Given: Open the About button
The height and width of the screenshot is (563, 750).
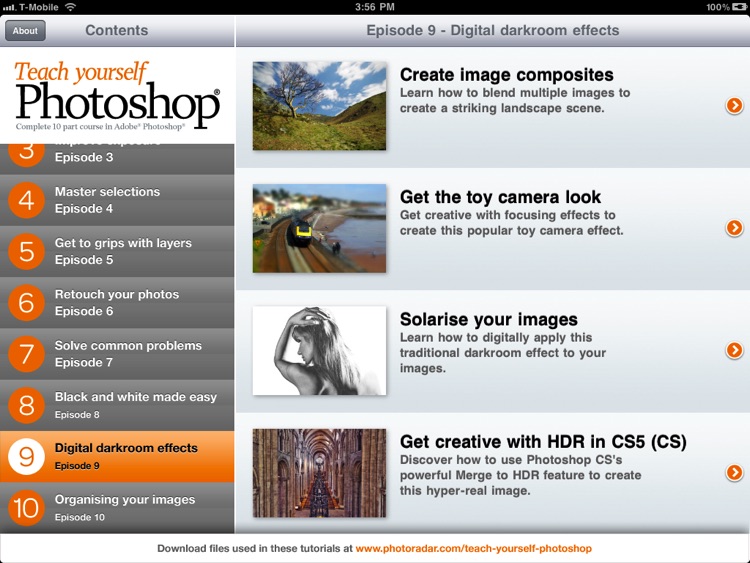Looking at the screenshot, I should click(25, 31).
